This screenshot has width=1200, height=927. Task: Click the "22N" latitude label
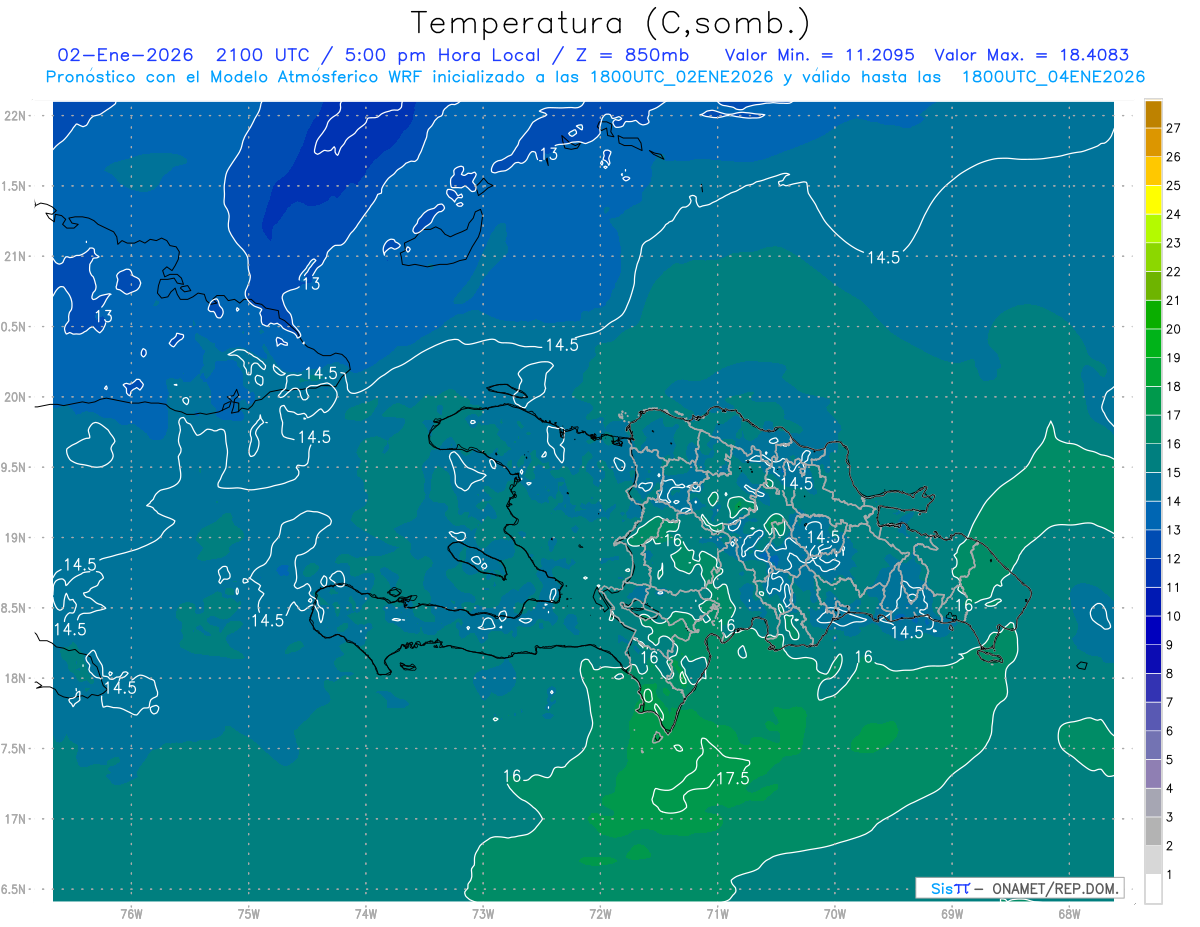pos(16,115)
